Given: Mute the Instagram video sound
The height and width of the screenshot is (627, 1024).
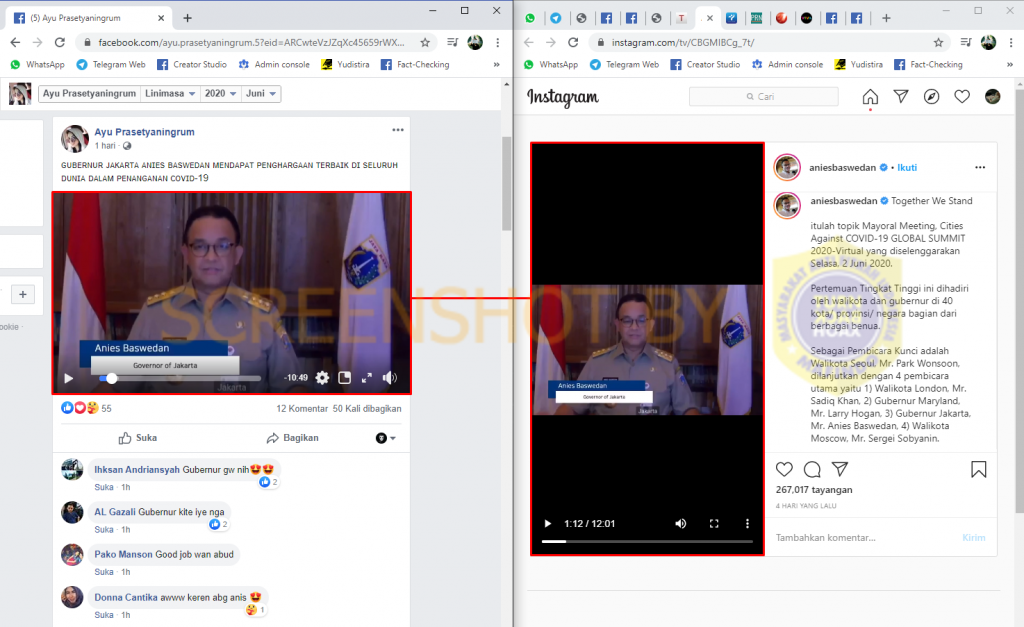Looking at the screenshot, I should (x=681, y=524).
